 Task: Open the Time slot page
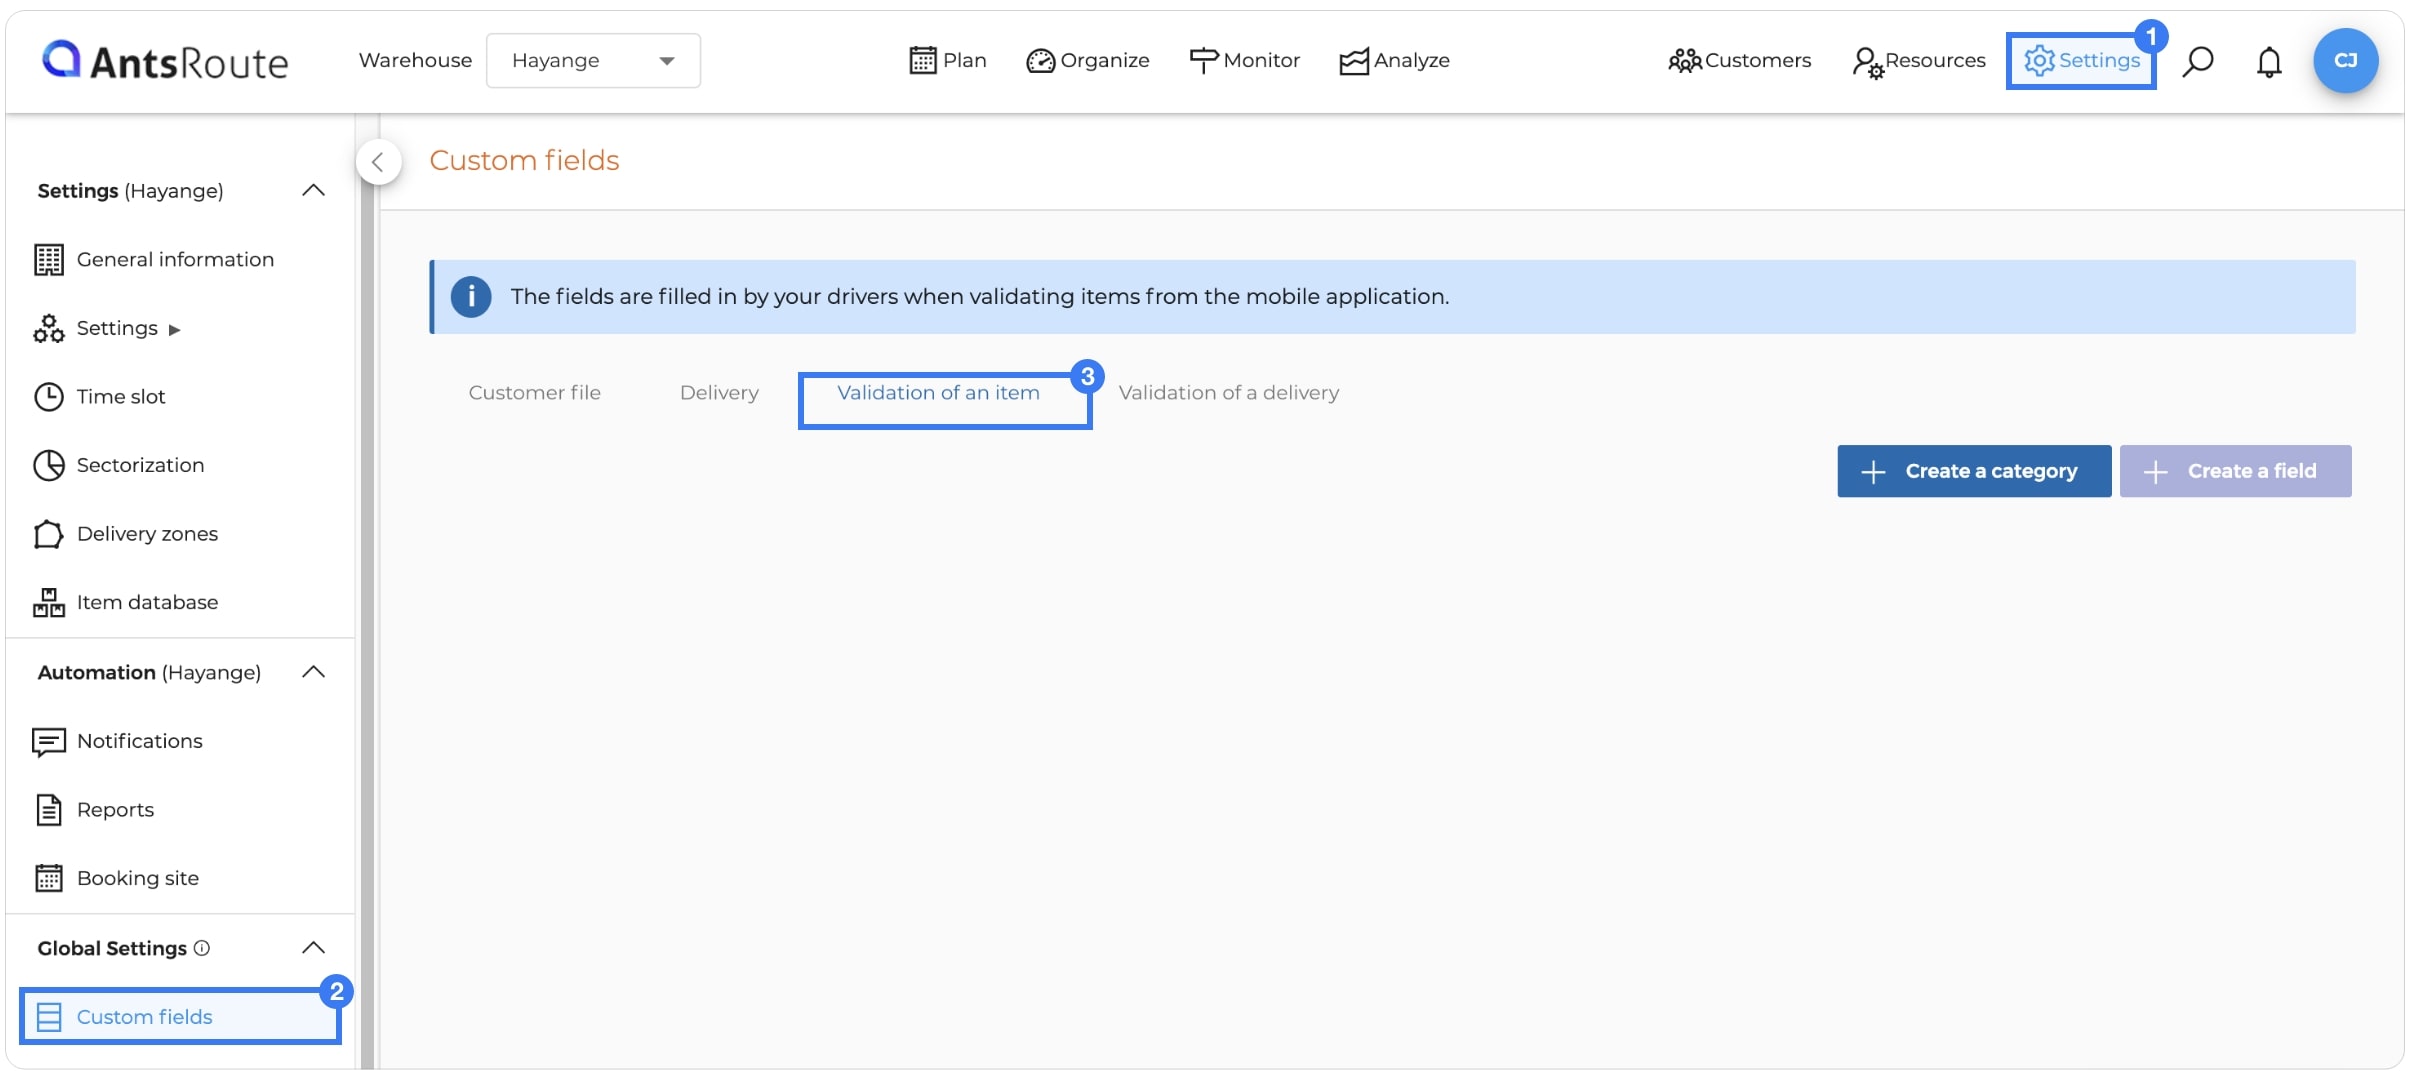121,397
